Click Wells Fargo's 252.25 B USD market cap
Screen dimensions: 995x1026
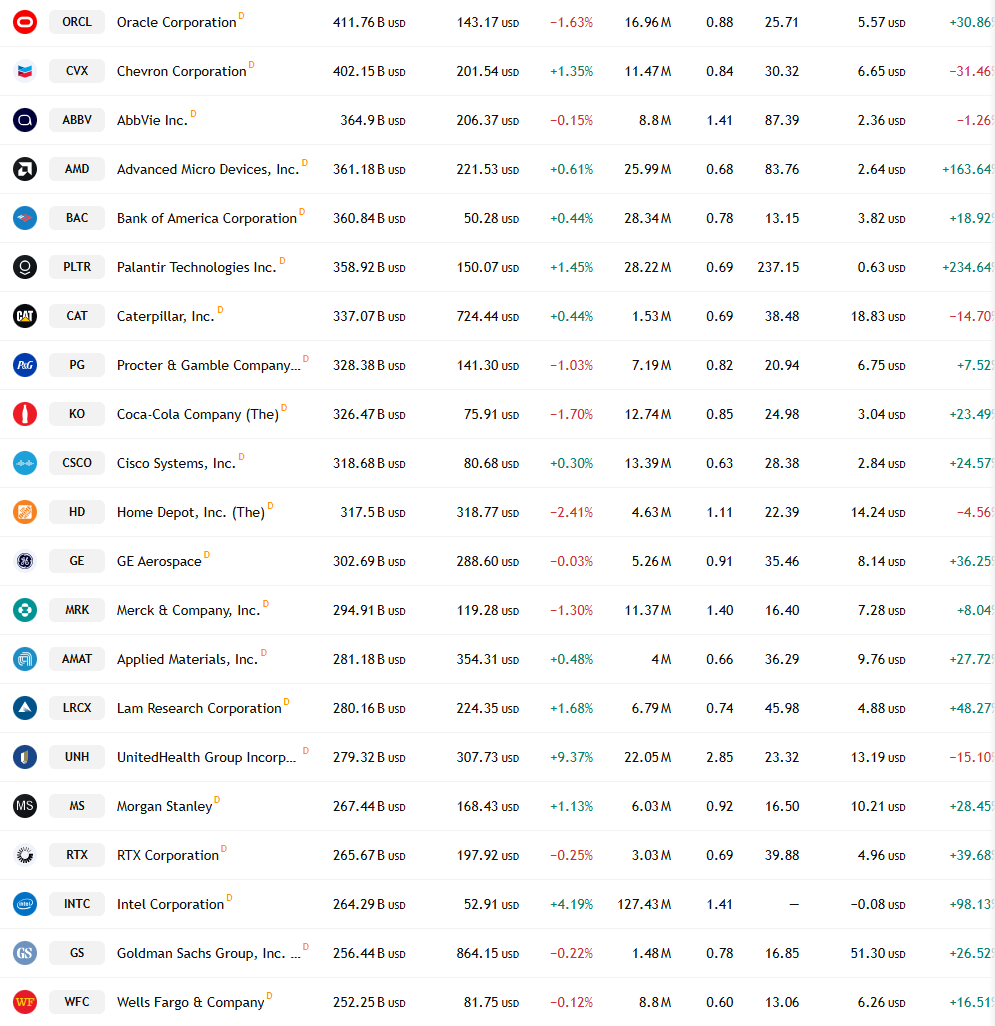click(369, 1002)
